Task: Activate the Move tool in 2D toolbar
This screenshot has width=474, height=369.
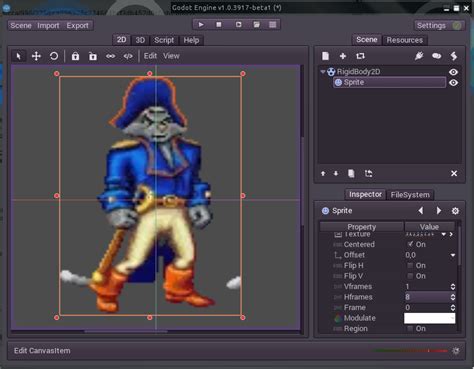Action: click(36, 56)
